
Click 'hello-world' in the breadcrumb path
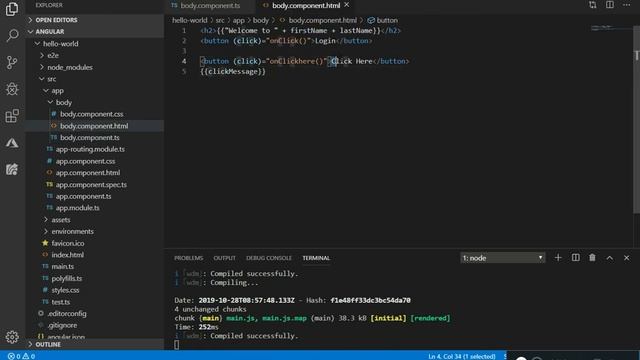pos(189,20)
